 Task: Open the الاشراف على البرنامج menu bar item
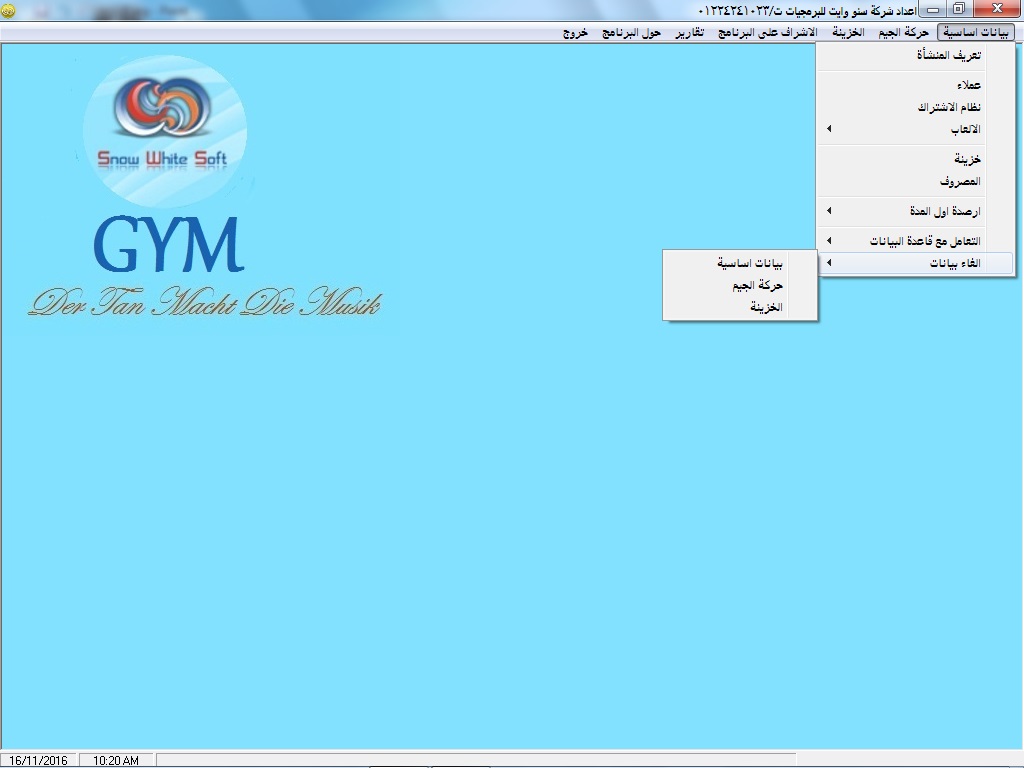(x=768, y=32)
